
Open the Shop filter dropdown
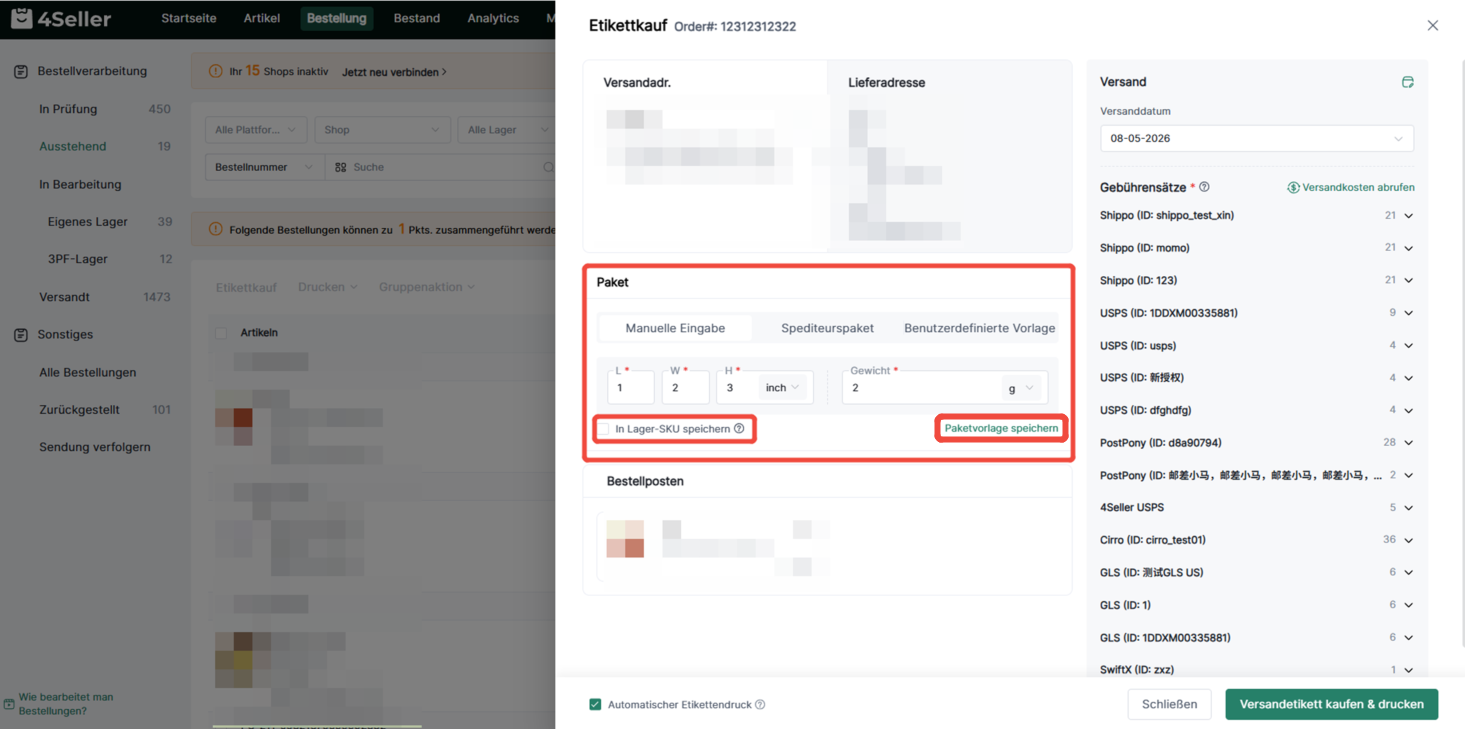[382, 130]
